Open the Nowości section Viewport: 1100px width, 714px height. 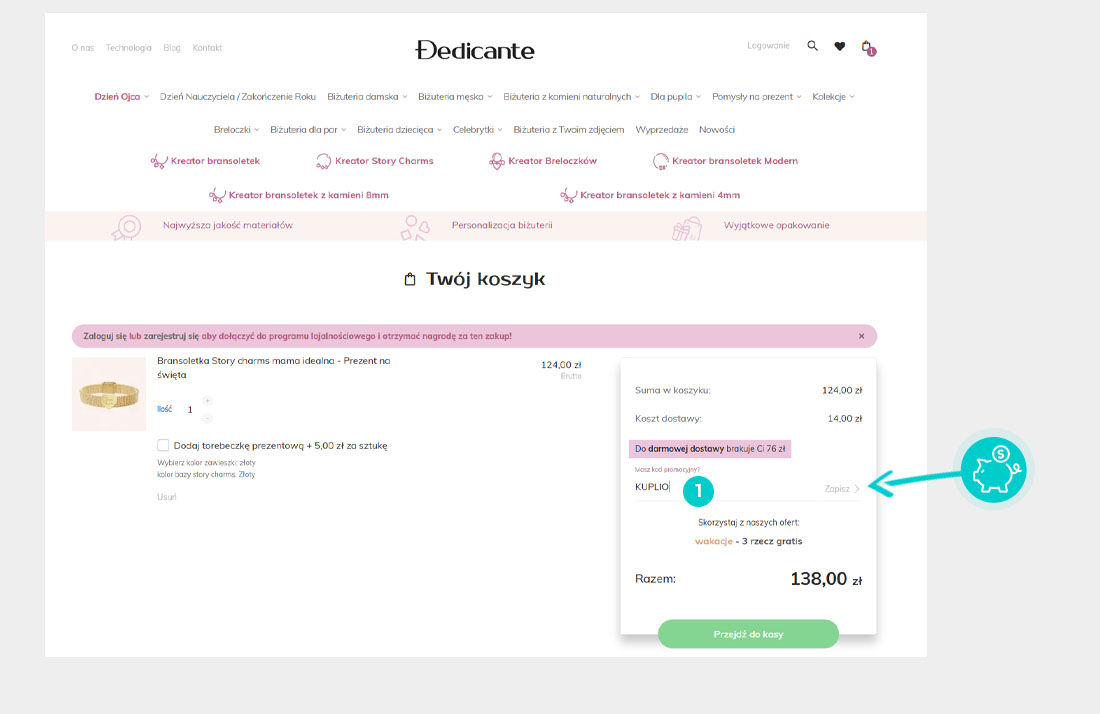click(717, 130)
